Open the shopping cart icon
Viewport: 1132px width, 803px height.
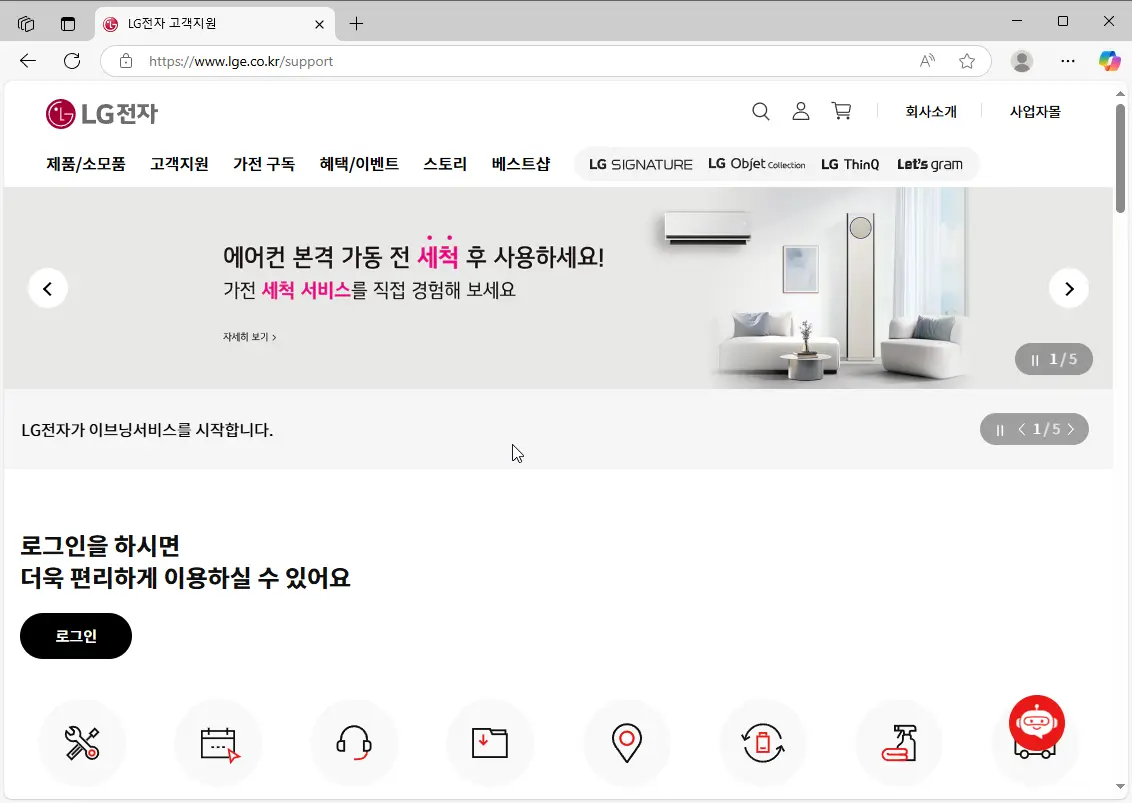[841, 111]
